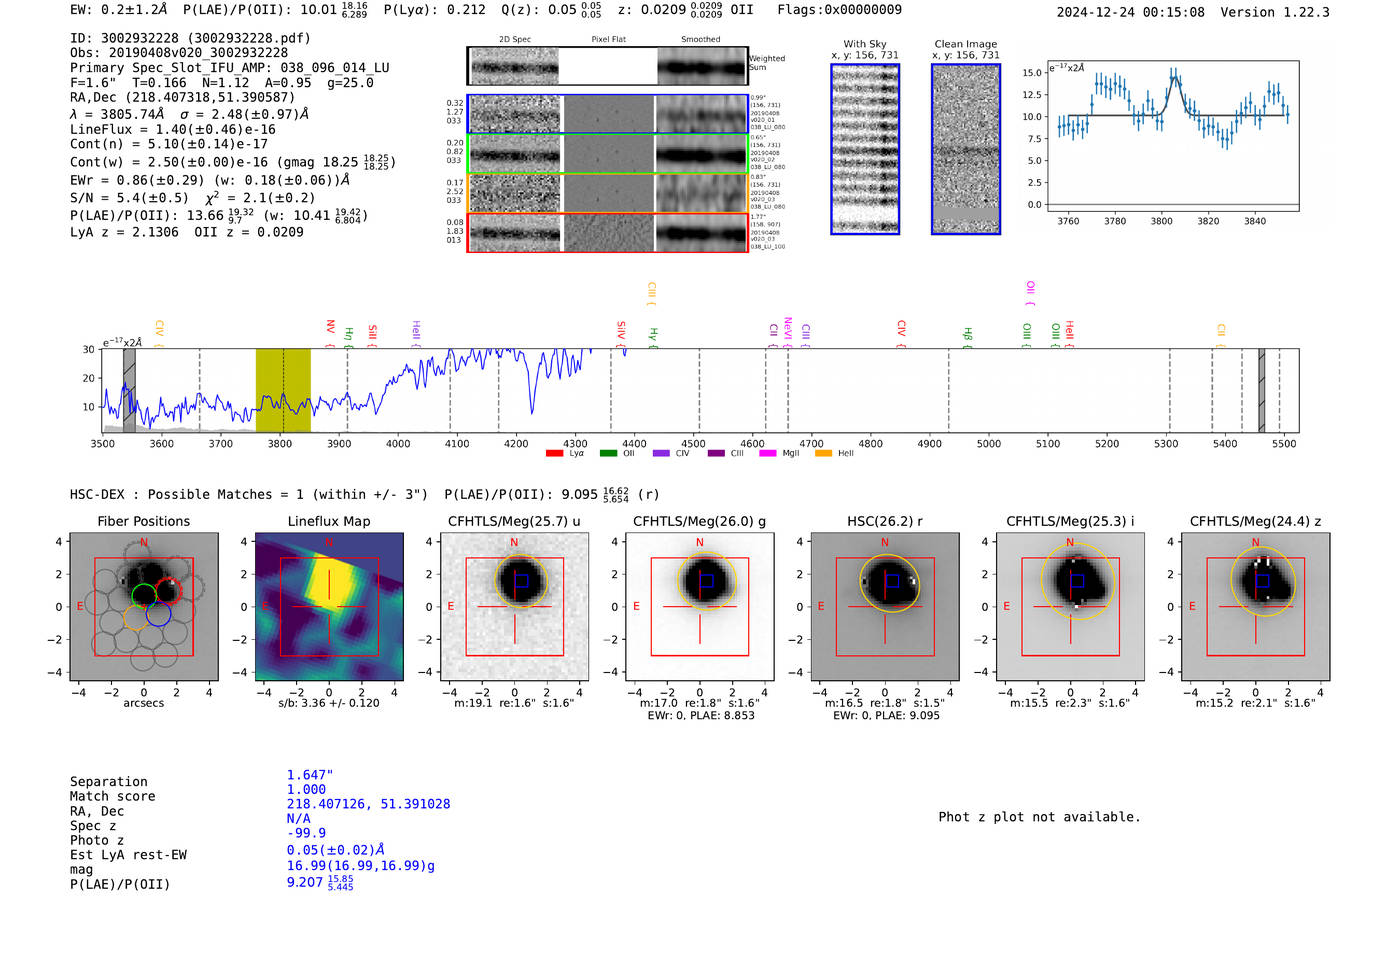The height and width of the screenshot is (953, 1400).
Task: Click the Clean Image cutout
Action: (966, 149)
